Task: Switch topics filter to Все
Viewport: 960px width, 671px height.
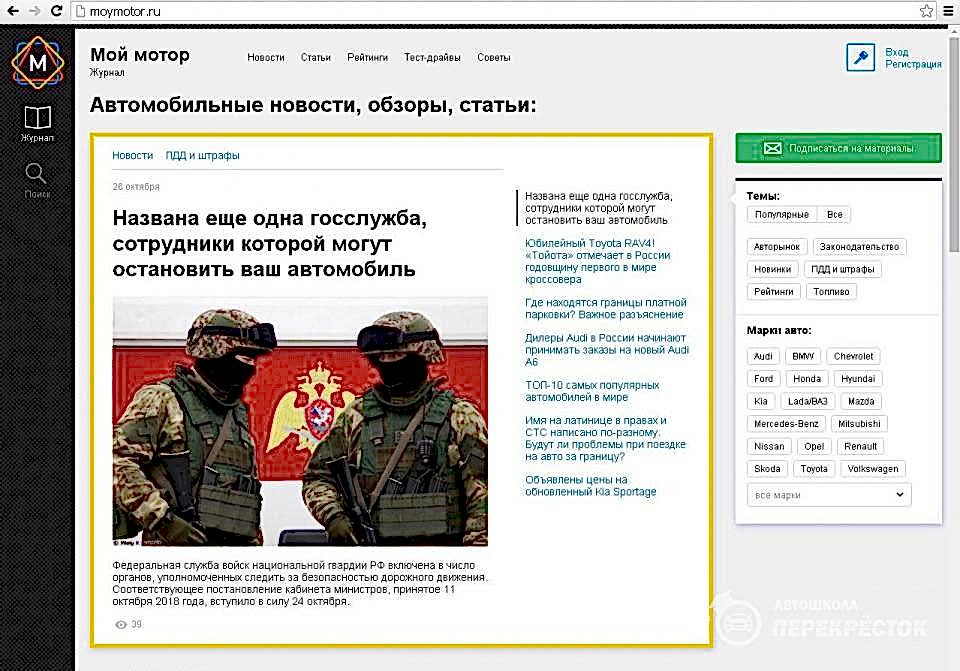Action: (x=834, y=215)
